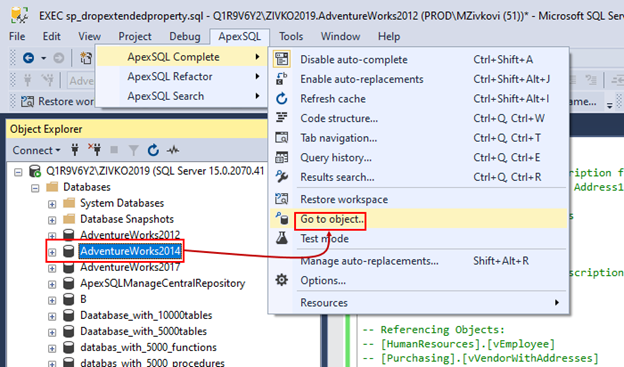
Task: Open the ApexSQL Refactor submenu
Action: click(x=181, y=76)
